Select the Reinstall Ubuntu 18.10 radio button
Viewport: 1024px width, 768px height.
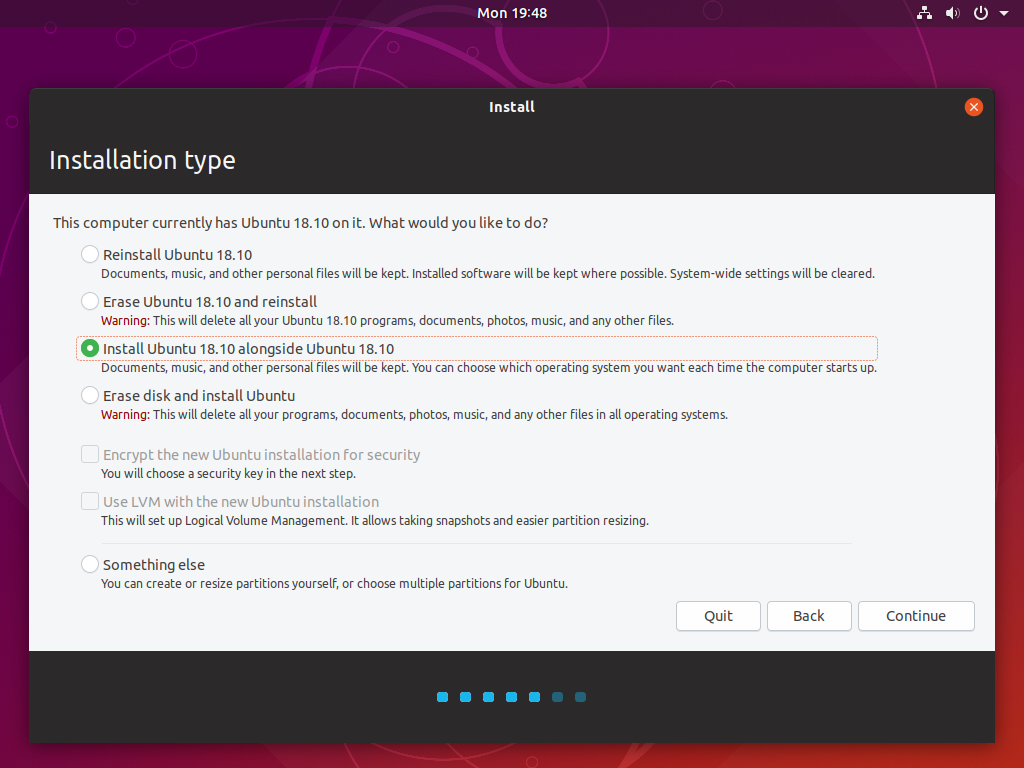89,254
